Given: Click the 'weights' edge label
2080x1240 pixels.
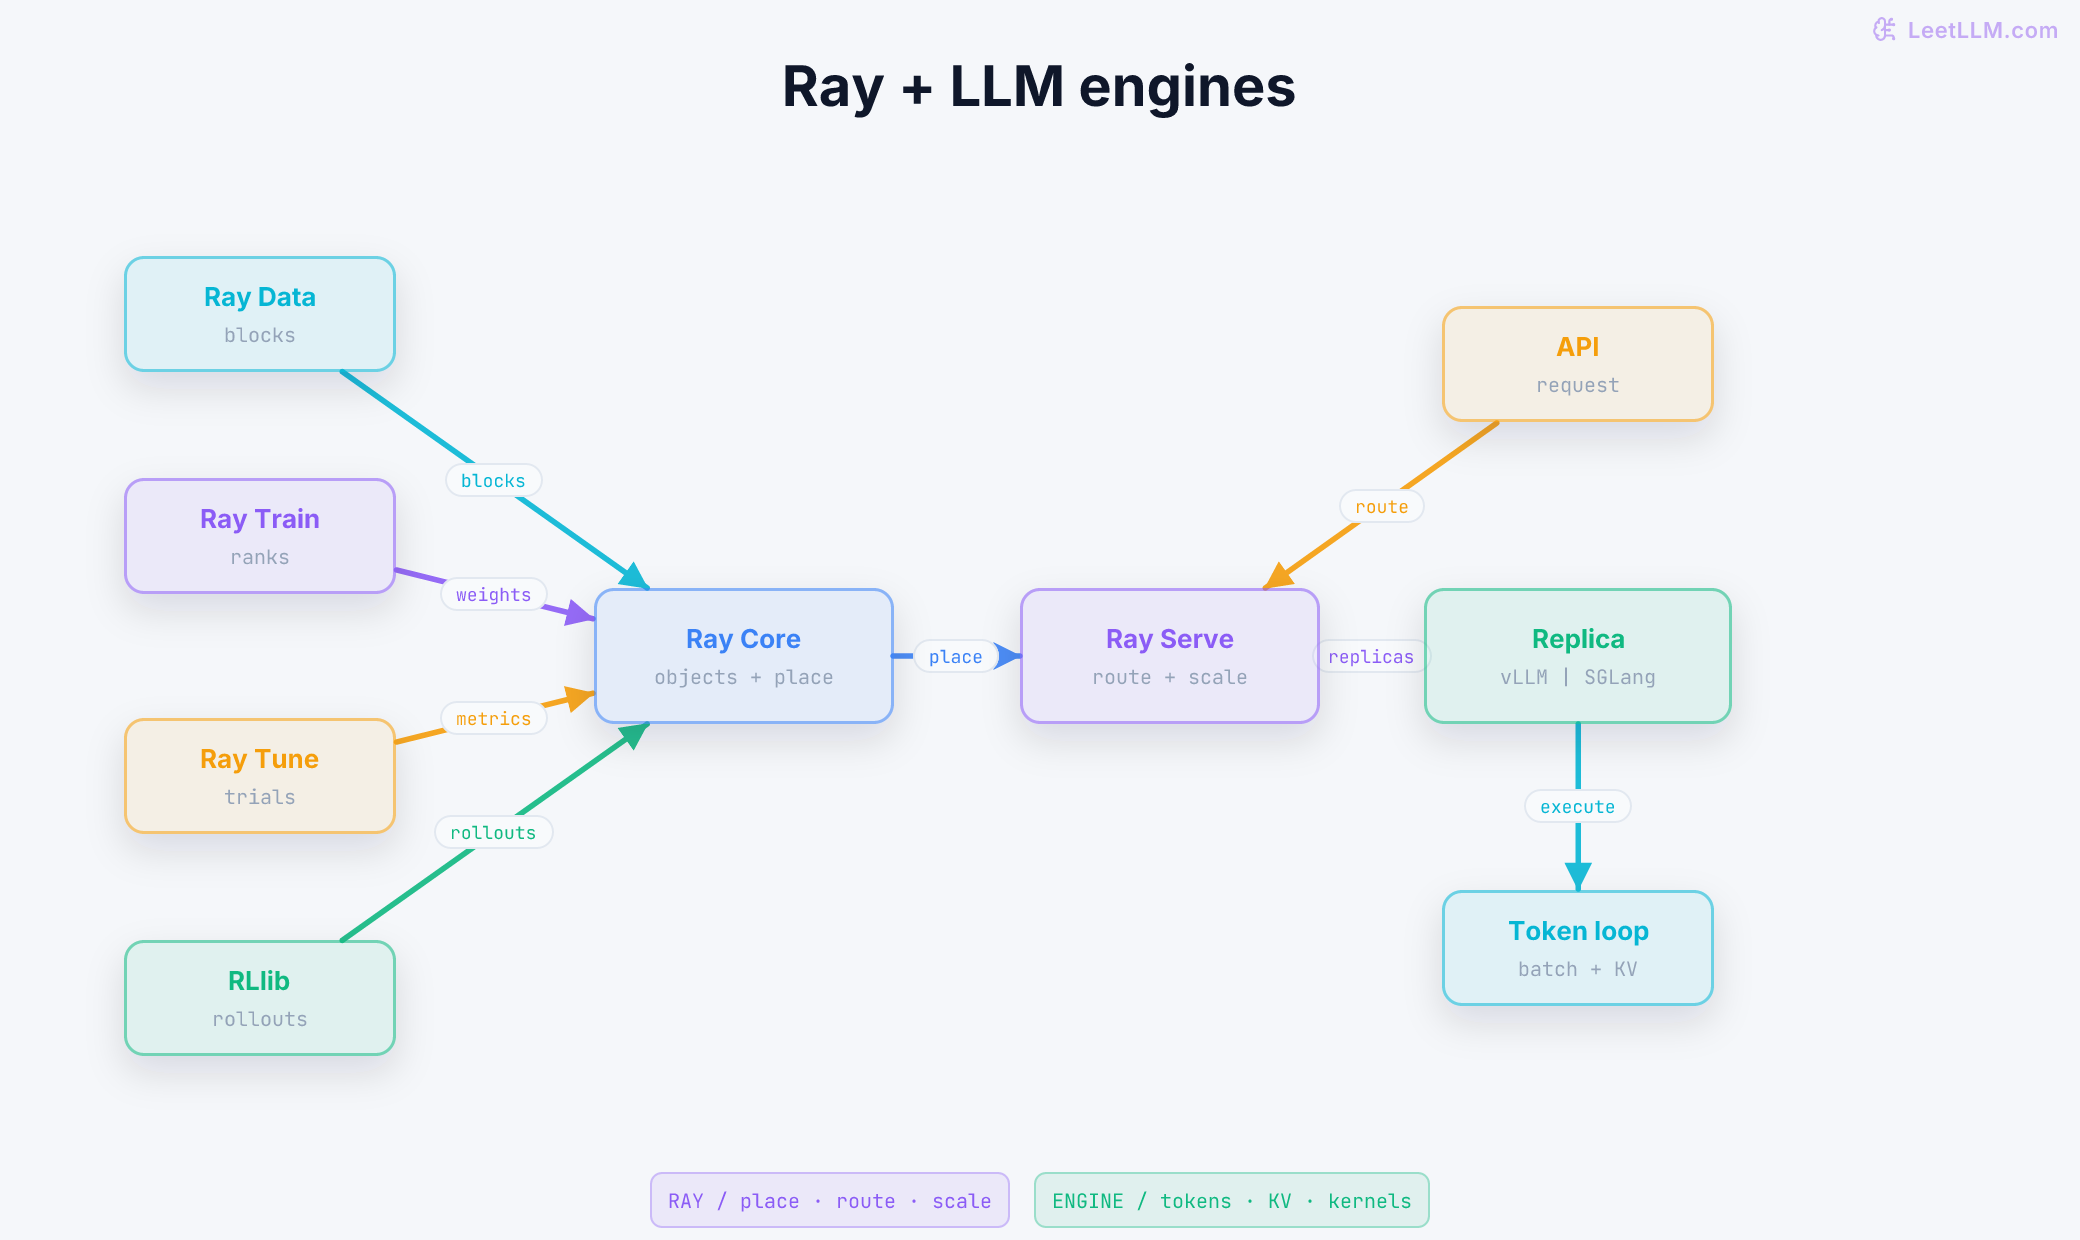Looking at the screenshot, I should point(494,595).
